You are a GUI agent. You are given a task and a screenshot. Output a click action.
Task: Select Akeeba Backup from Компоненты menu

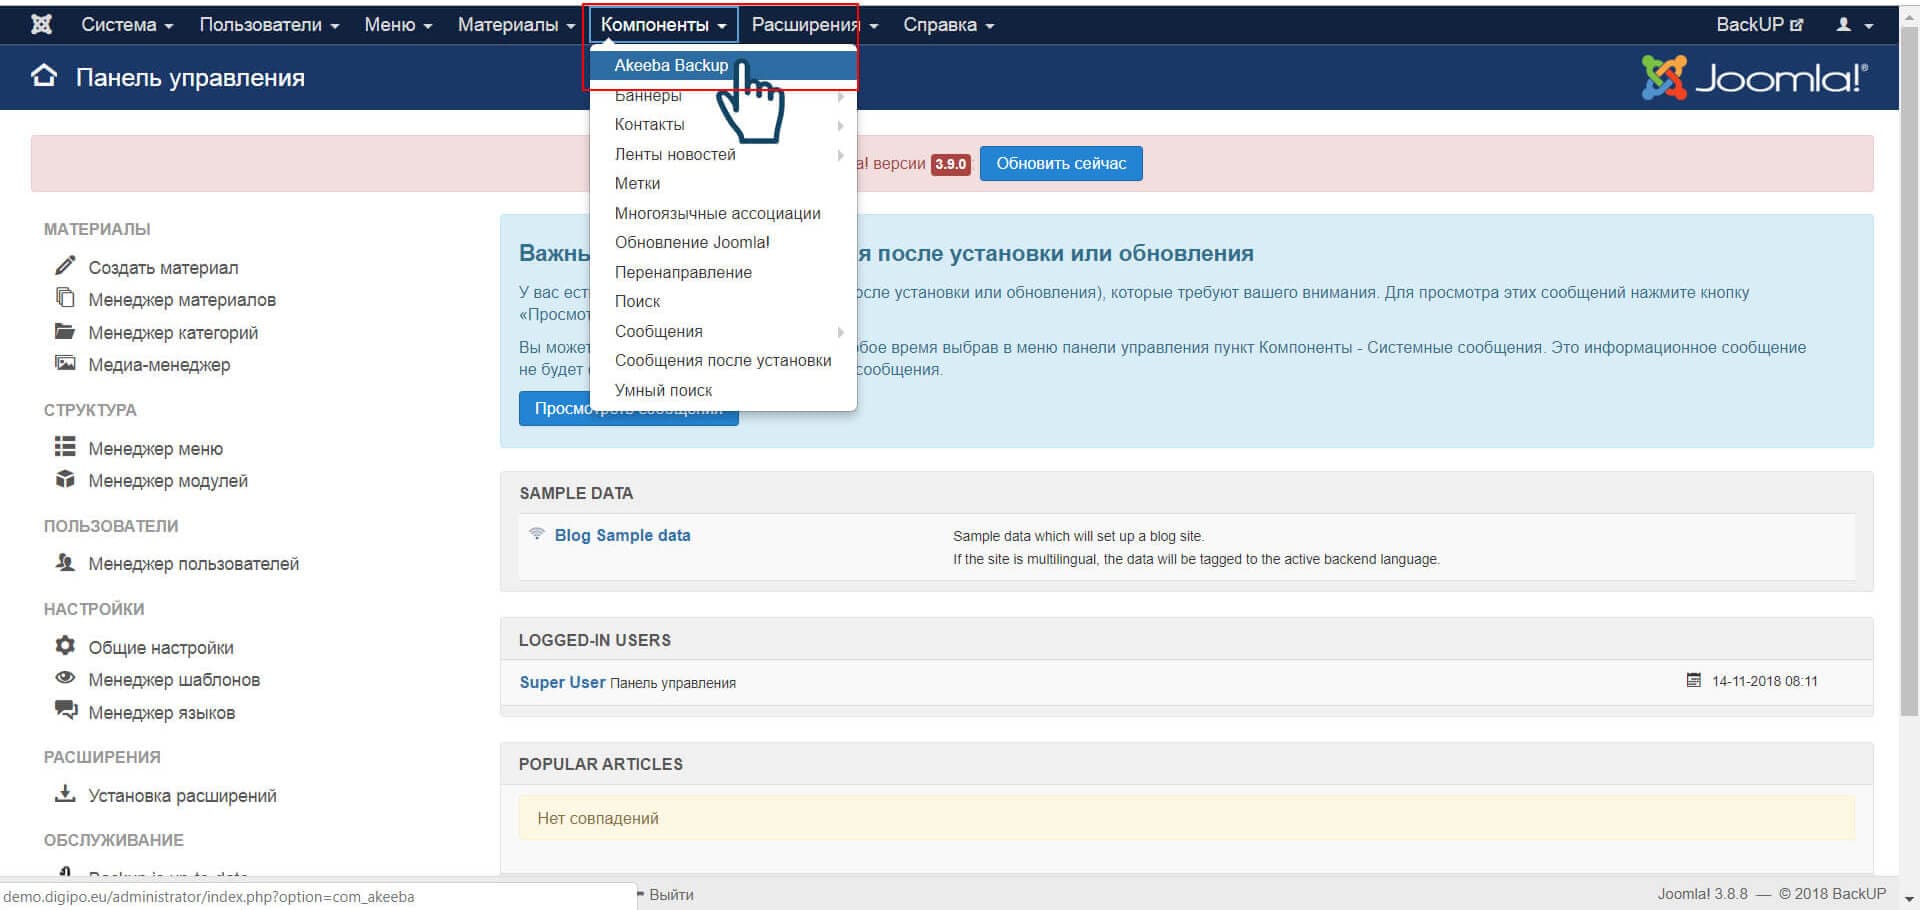tap(671, 65)
